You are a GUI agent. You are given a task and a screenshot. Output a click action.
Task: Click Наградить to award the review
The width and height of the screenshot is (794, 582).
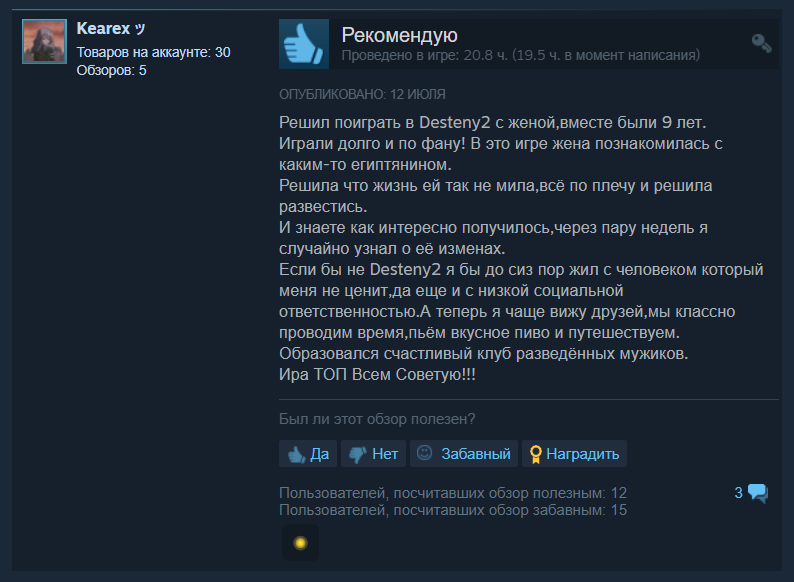coord(574,453)
